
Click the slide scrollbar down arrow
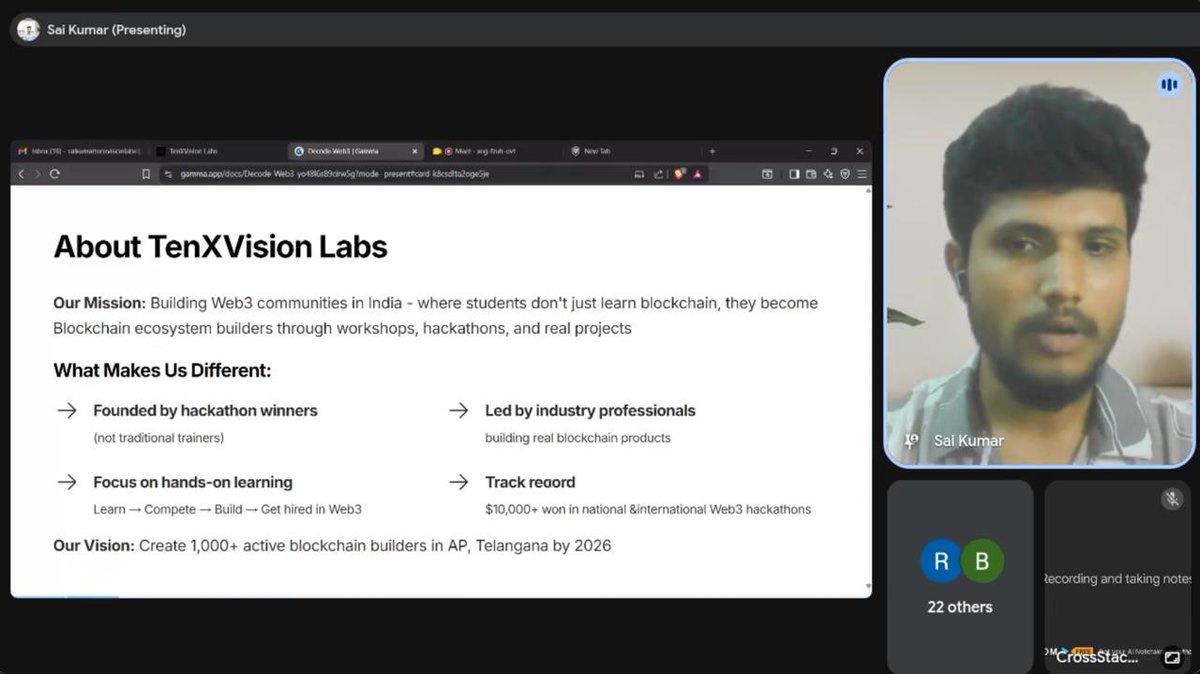[867, 587]
